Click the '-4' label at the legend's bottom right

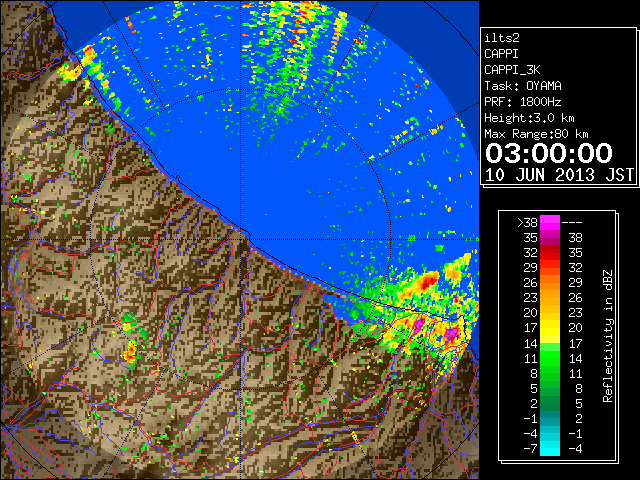click(574, 449)
